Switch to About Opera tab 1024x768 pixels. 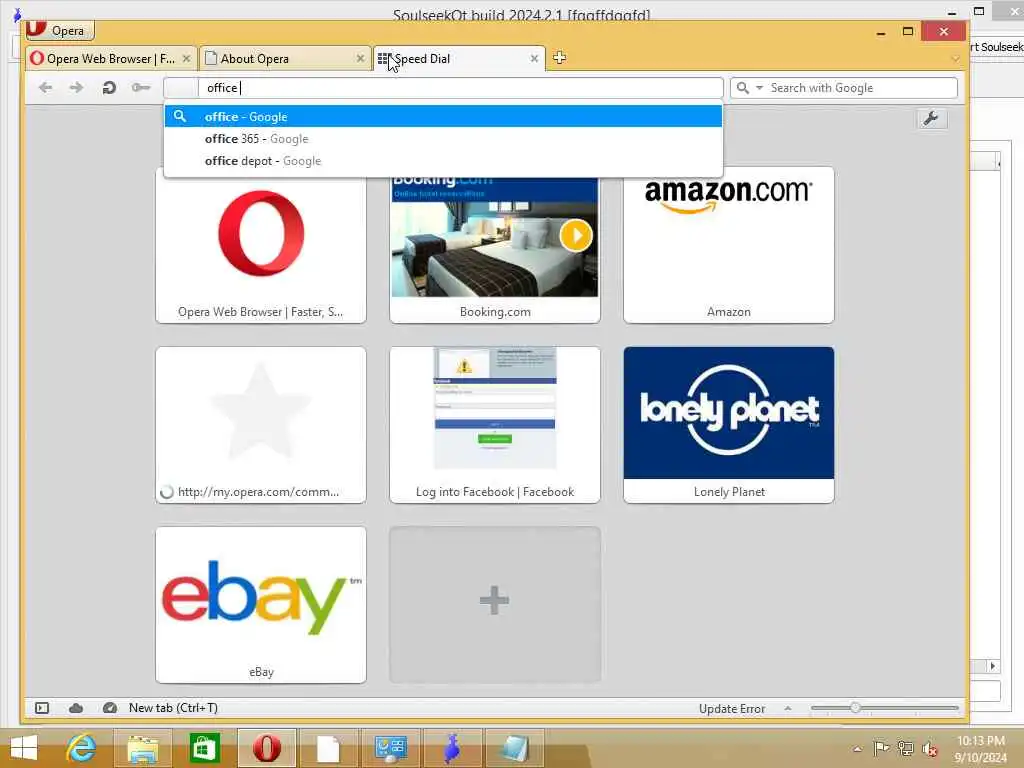(x=284, y=59)
